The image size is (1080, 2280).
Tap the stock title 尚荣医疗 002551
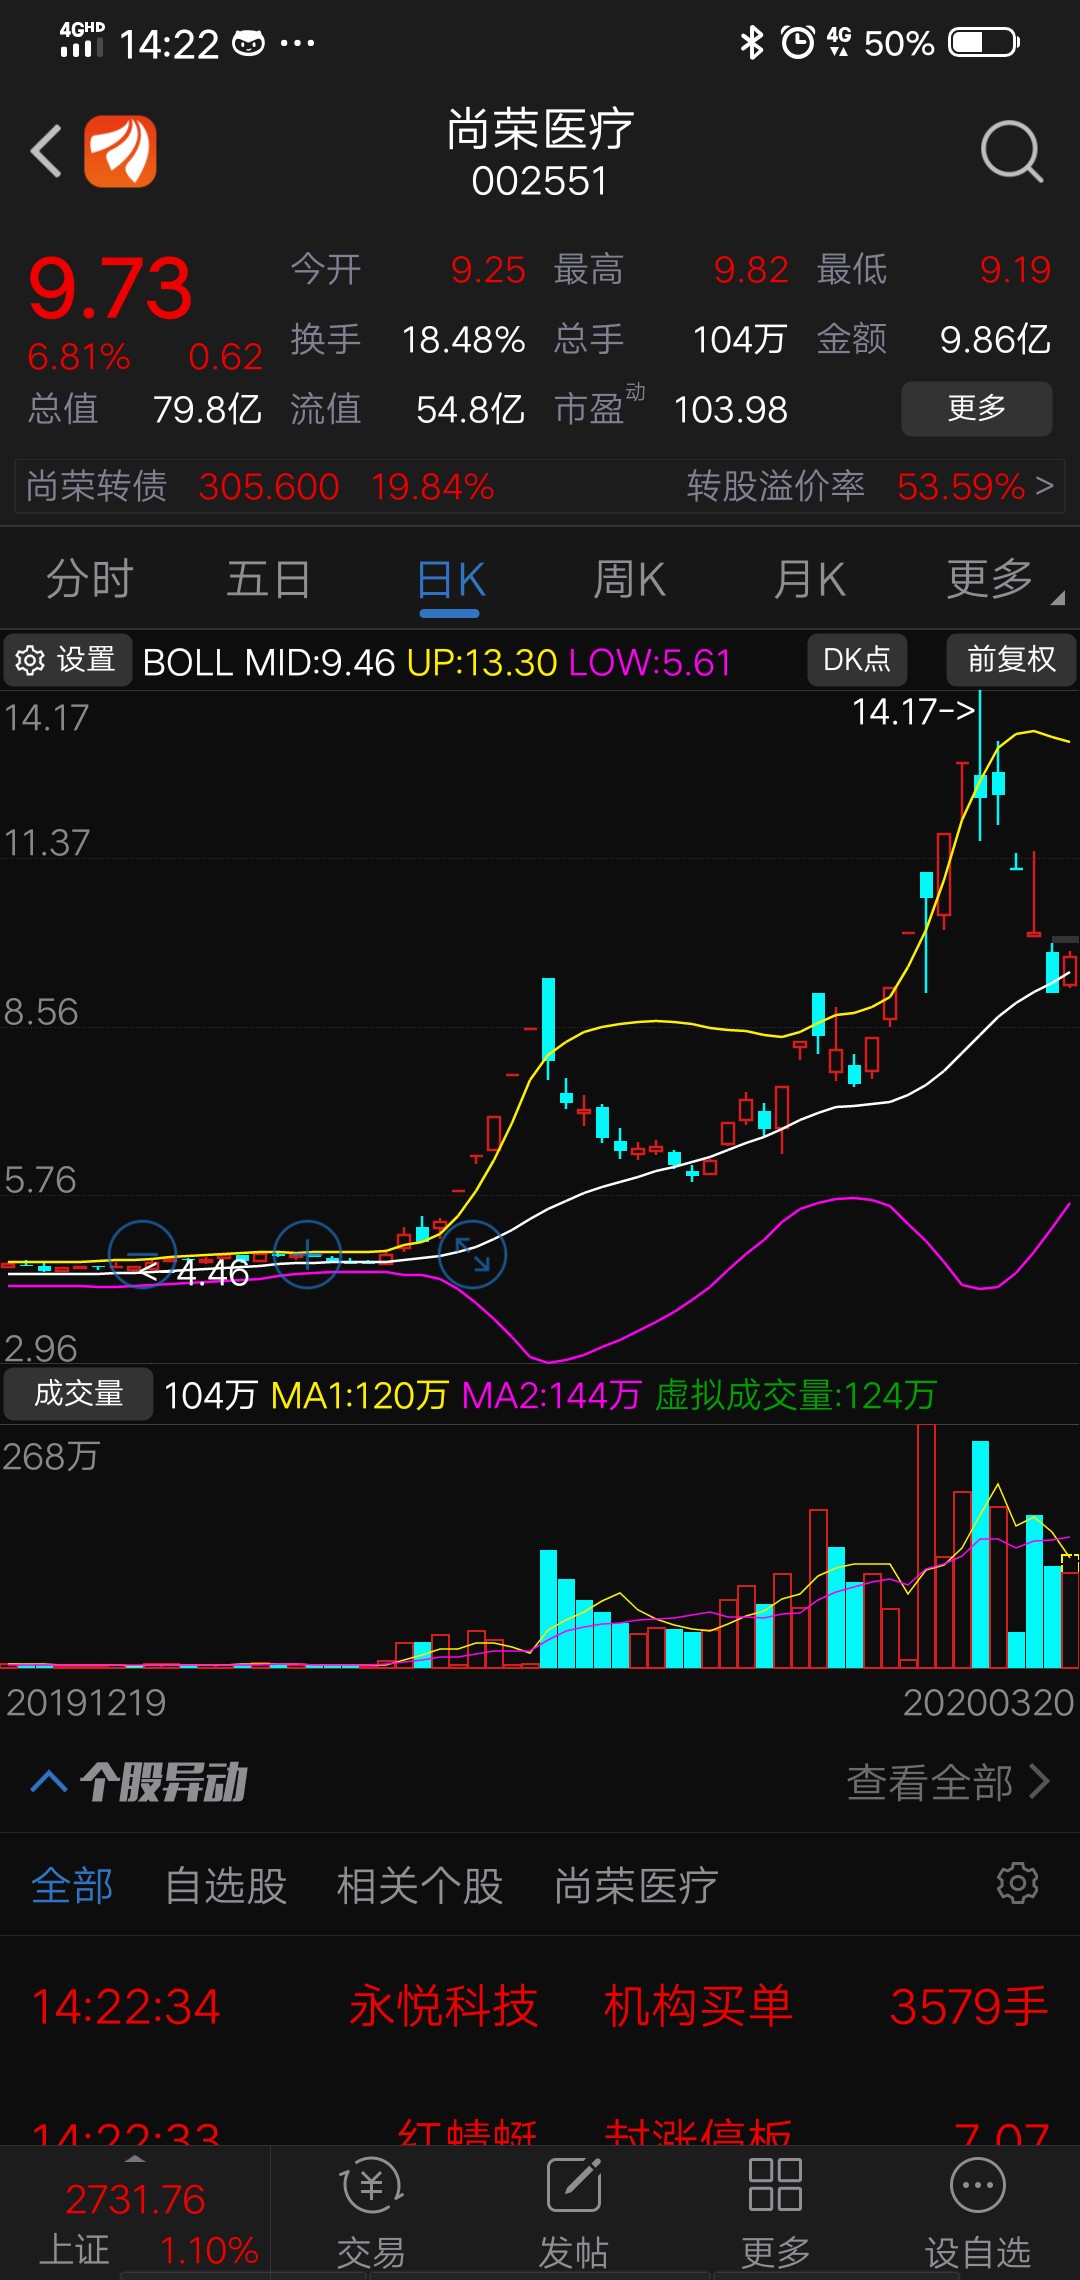tap(540, 154)
